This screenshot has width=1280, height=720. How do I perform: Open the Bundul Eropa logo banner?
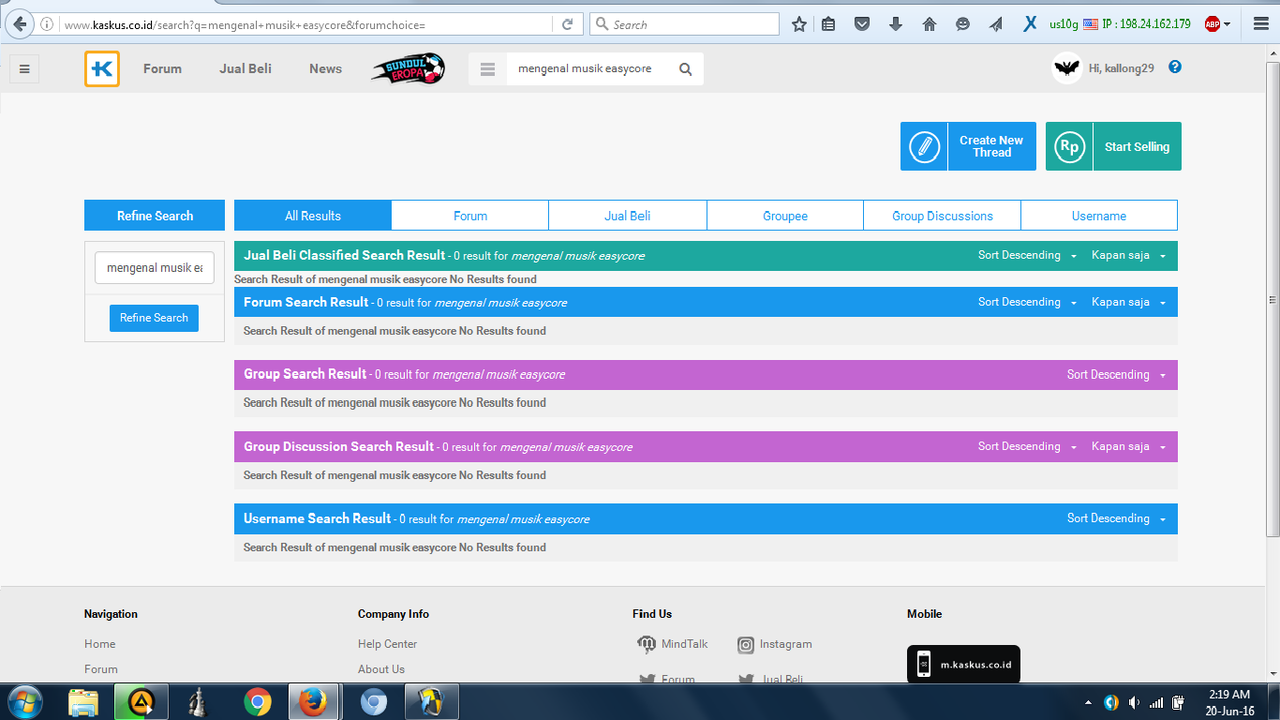tap(408, 69)
